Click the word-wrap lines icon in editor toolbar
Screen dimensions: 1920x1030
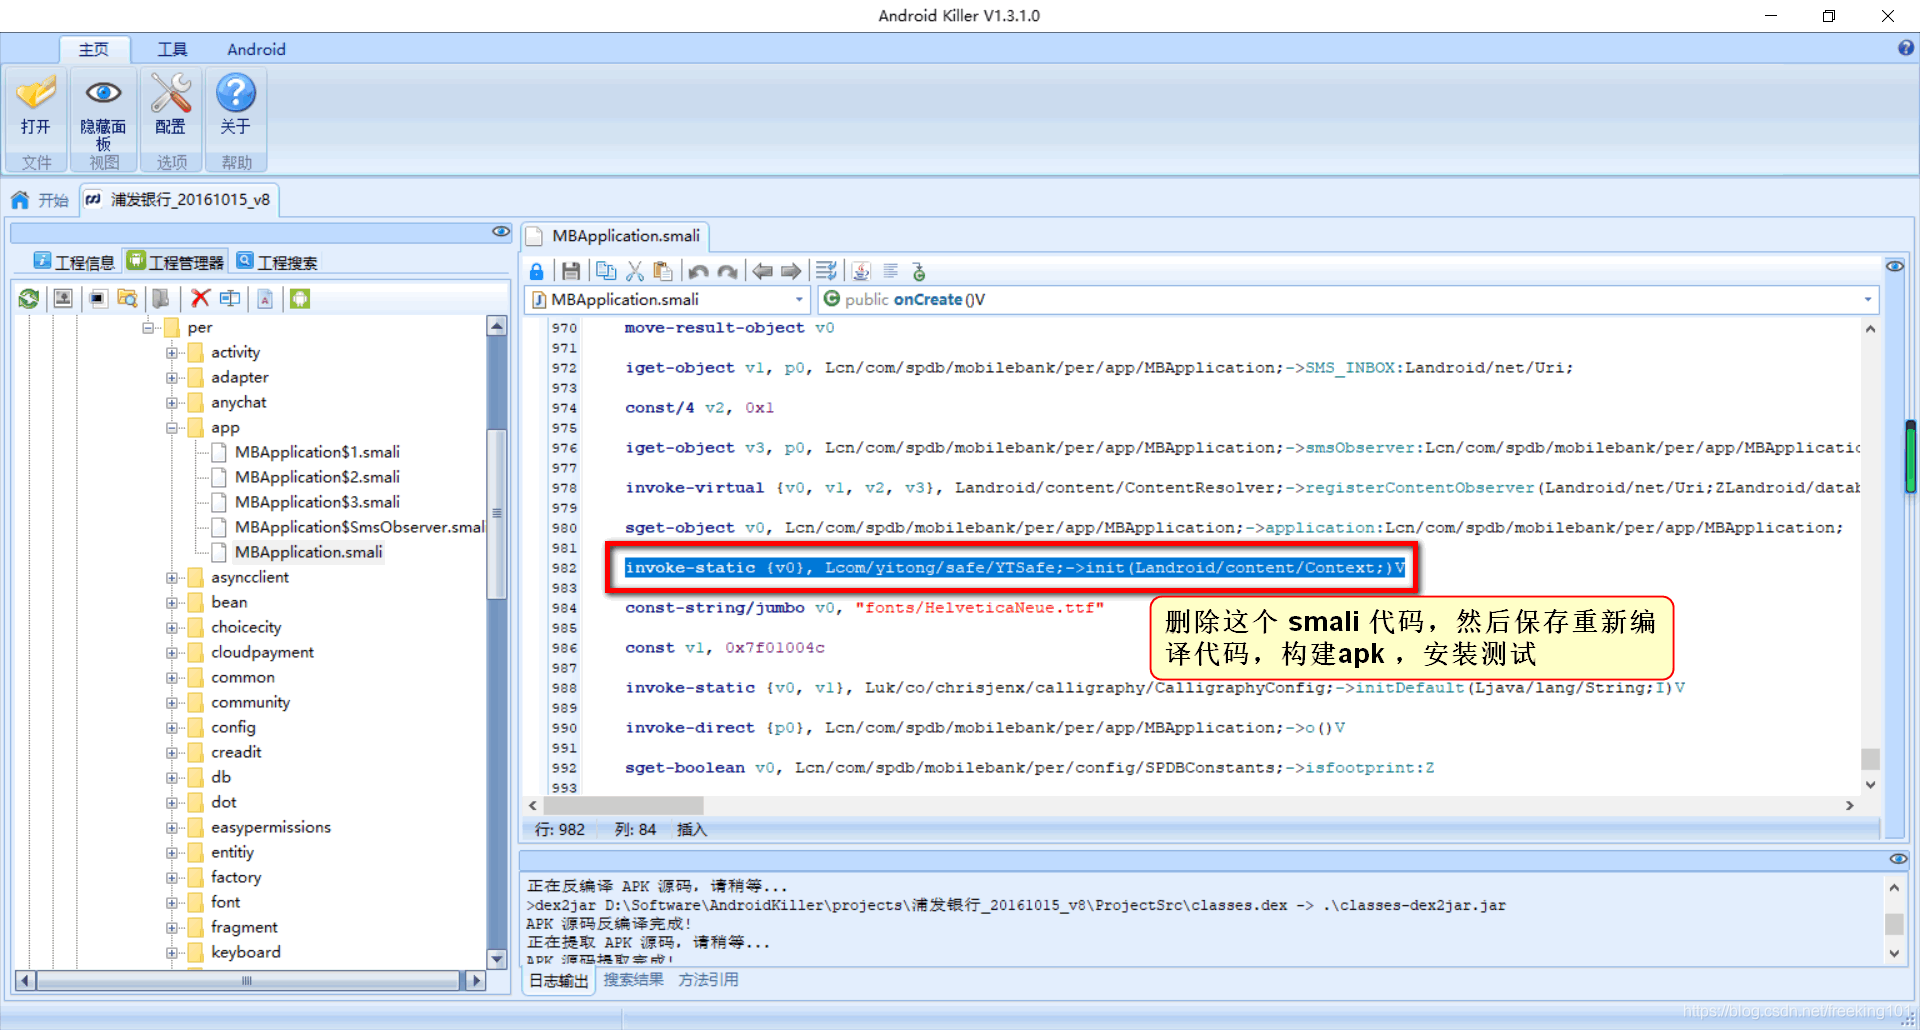826,271
